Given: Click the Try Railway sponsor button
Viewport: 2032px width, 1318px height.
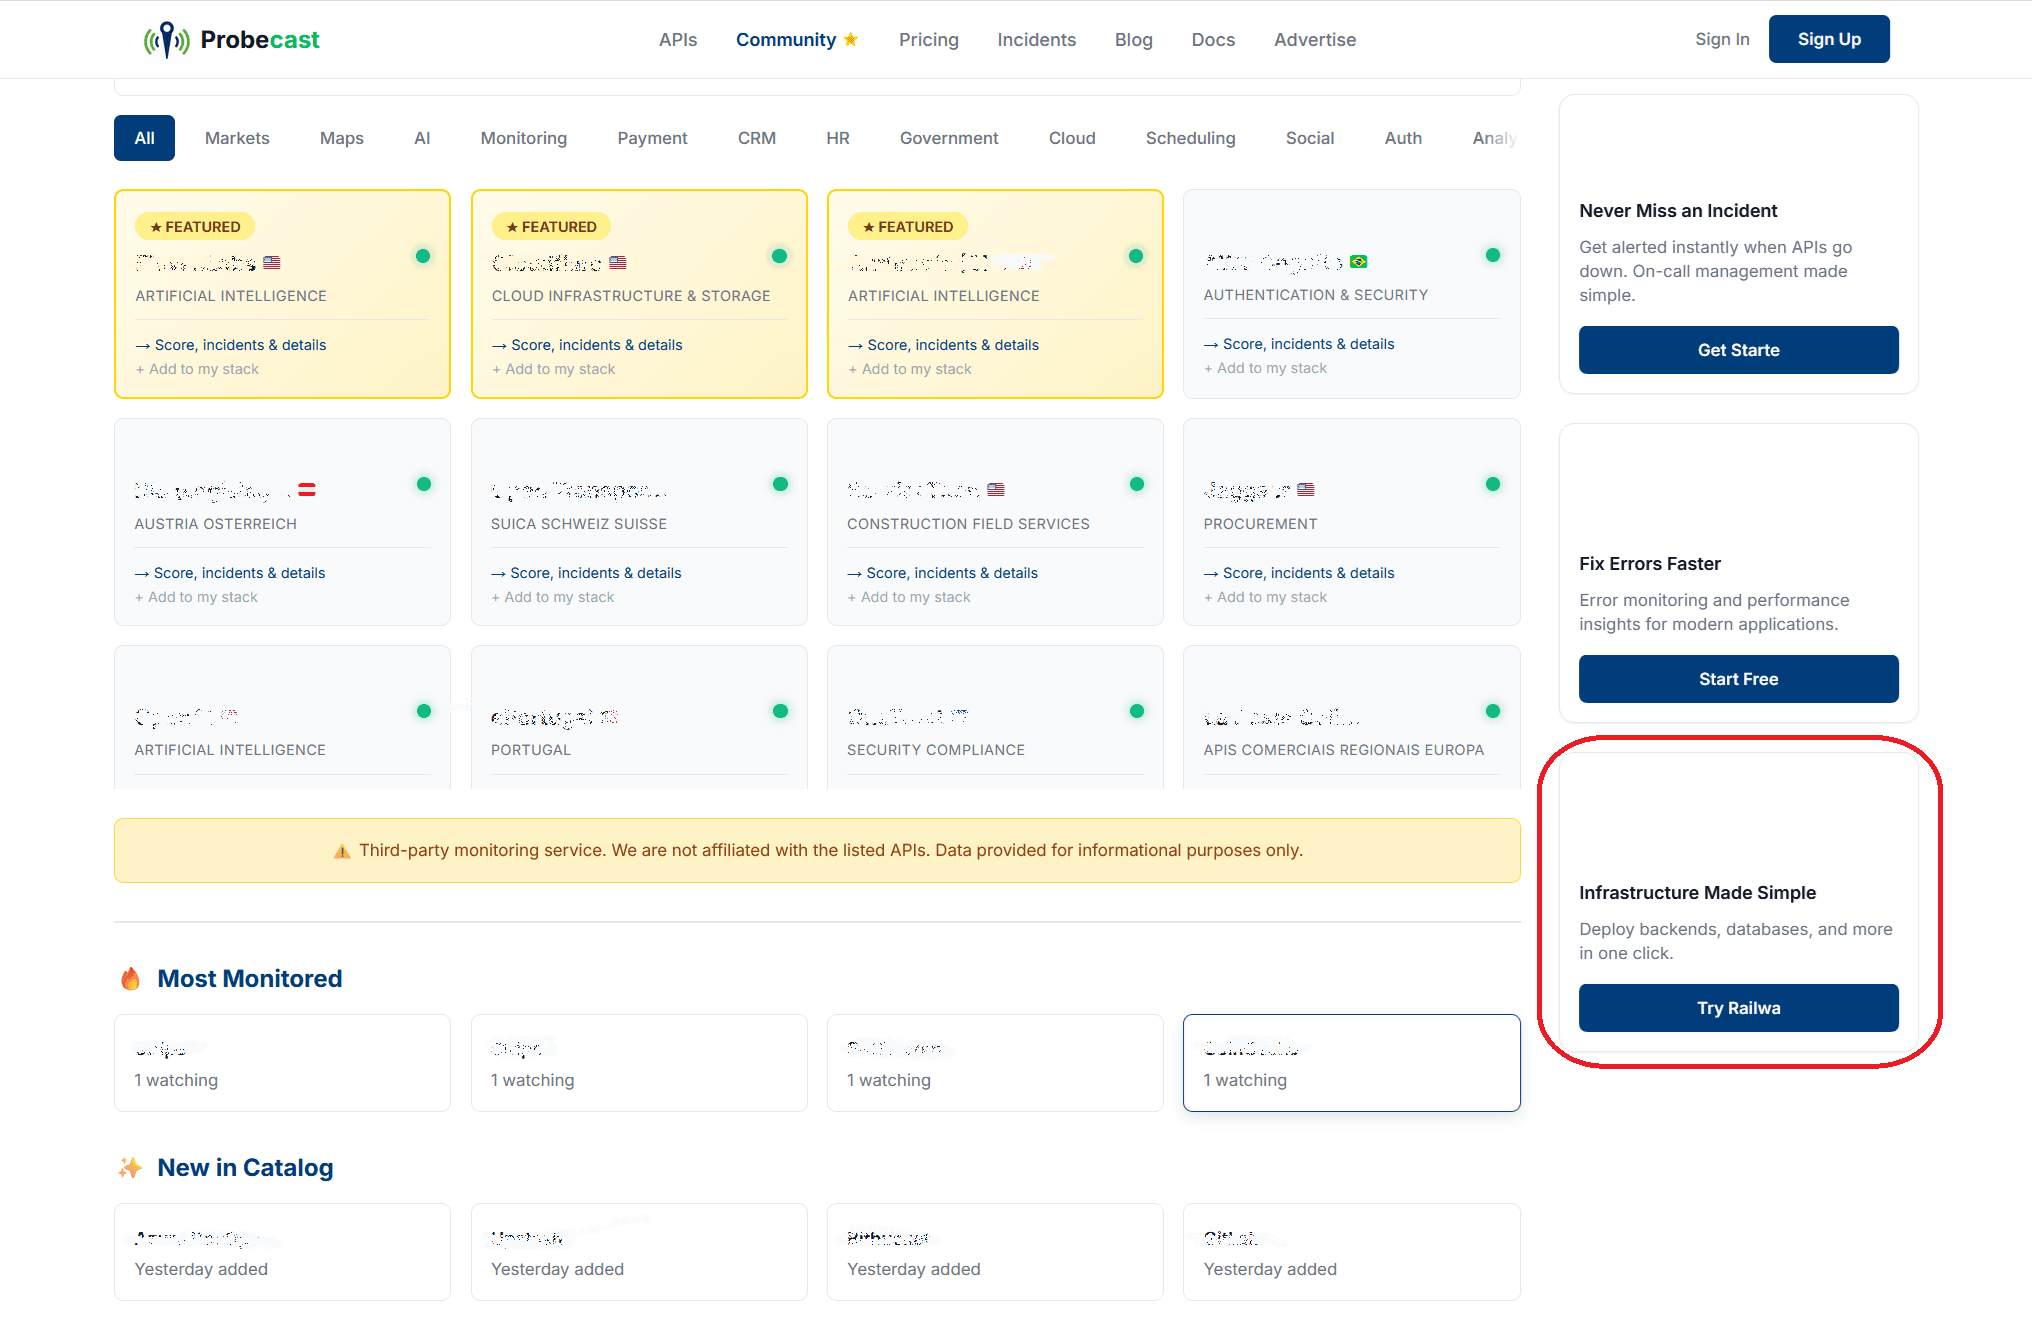Looking at the screenshot, I should tap(1738, 1008).
